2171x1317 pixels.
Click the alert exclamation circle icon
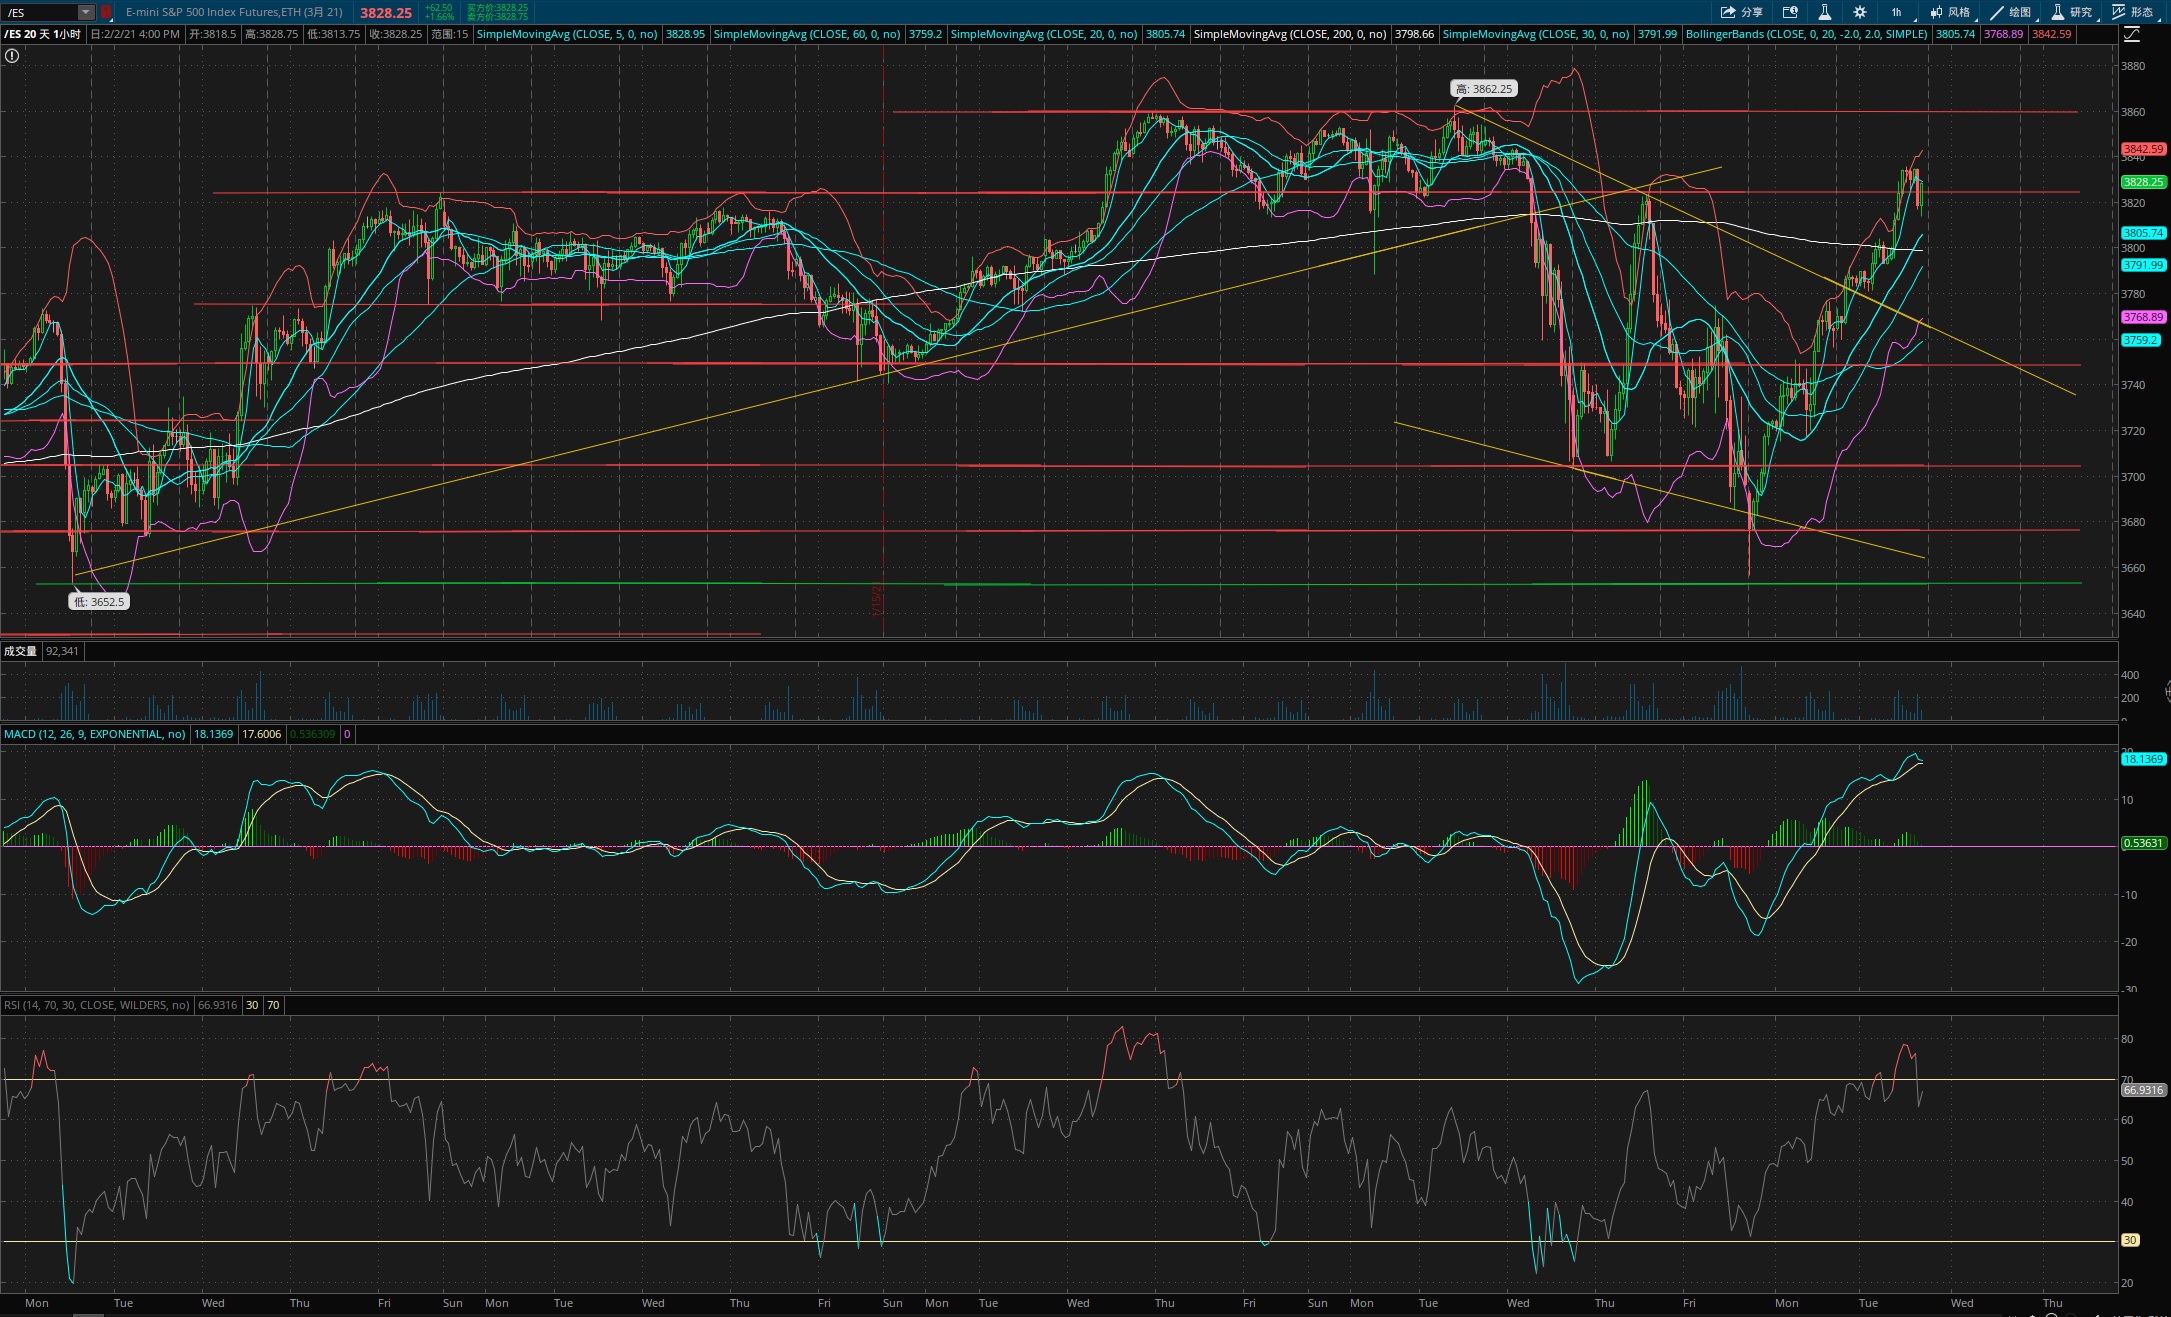tap(12, 56)
